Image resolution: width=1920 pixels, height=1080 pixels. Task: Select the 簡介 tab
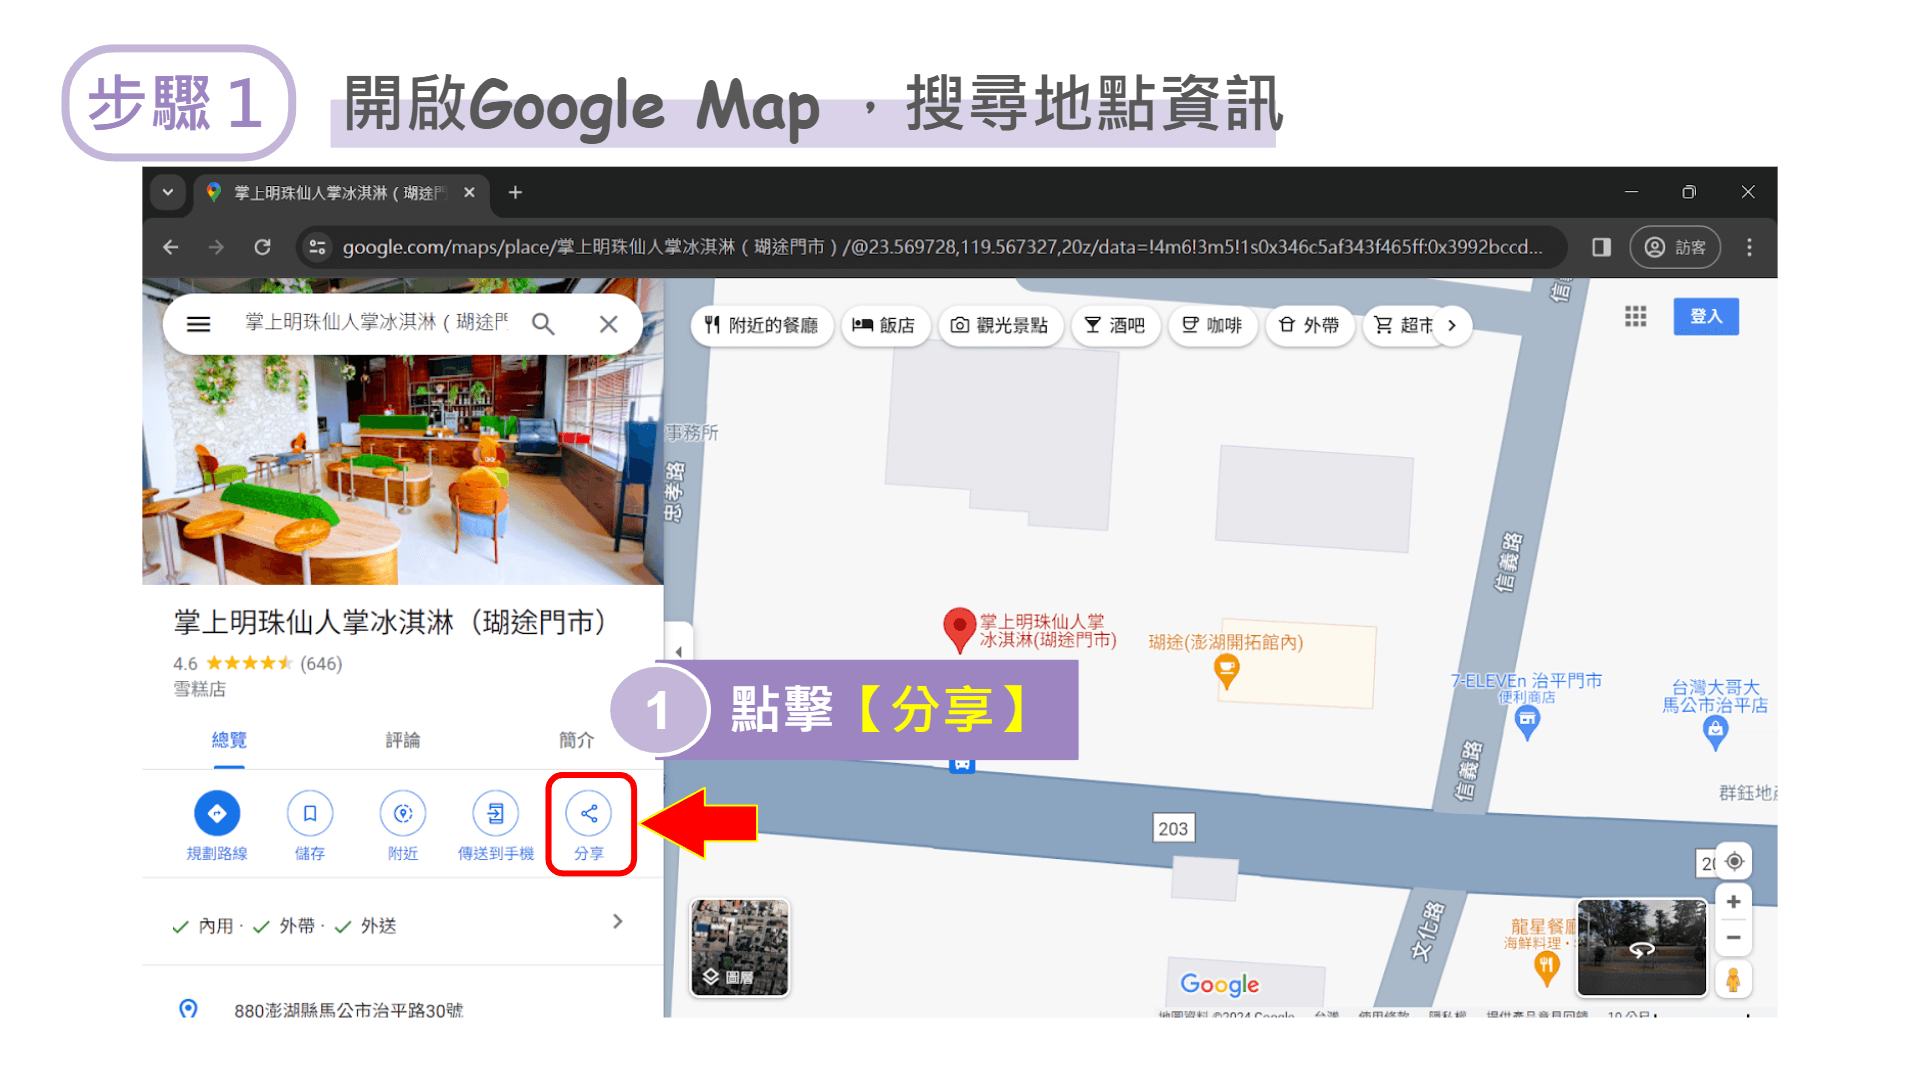coord(576,740)
